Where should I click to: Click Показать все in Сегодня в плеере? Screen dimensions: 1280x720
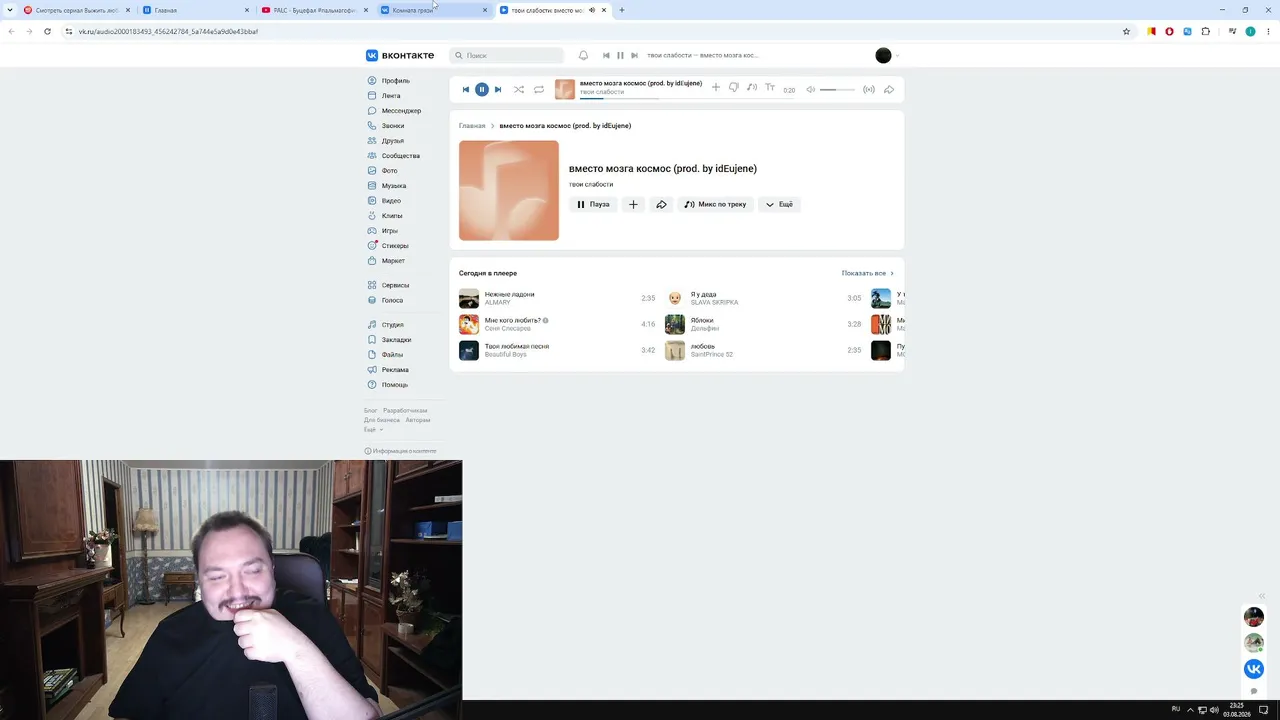(x=867, y=273)
